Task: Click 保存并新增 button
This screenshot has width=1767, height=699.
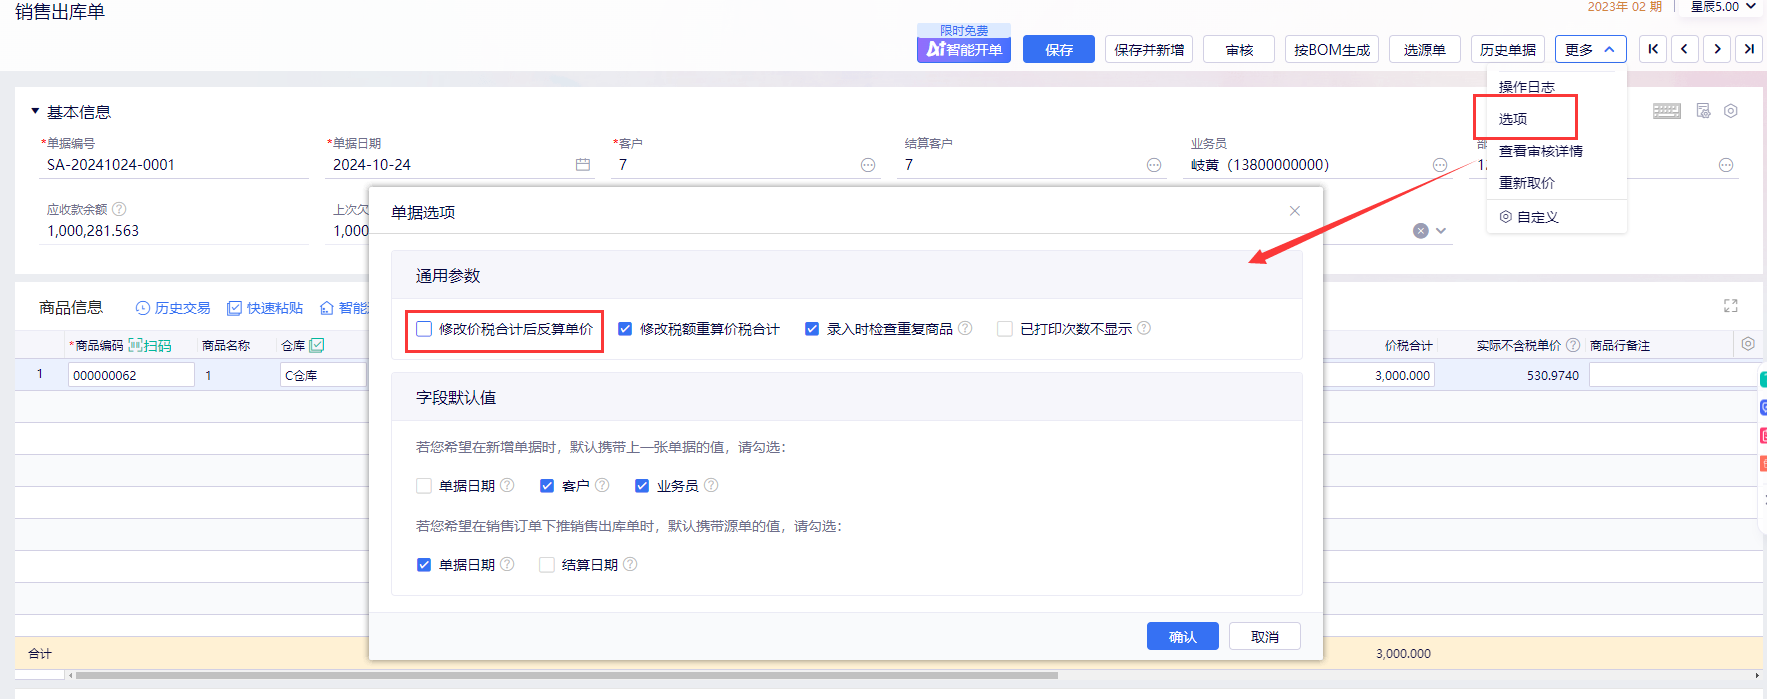Action: point(1149,49)
